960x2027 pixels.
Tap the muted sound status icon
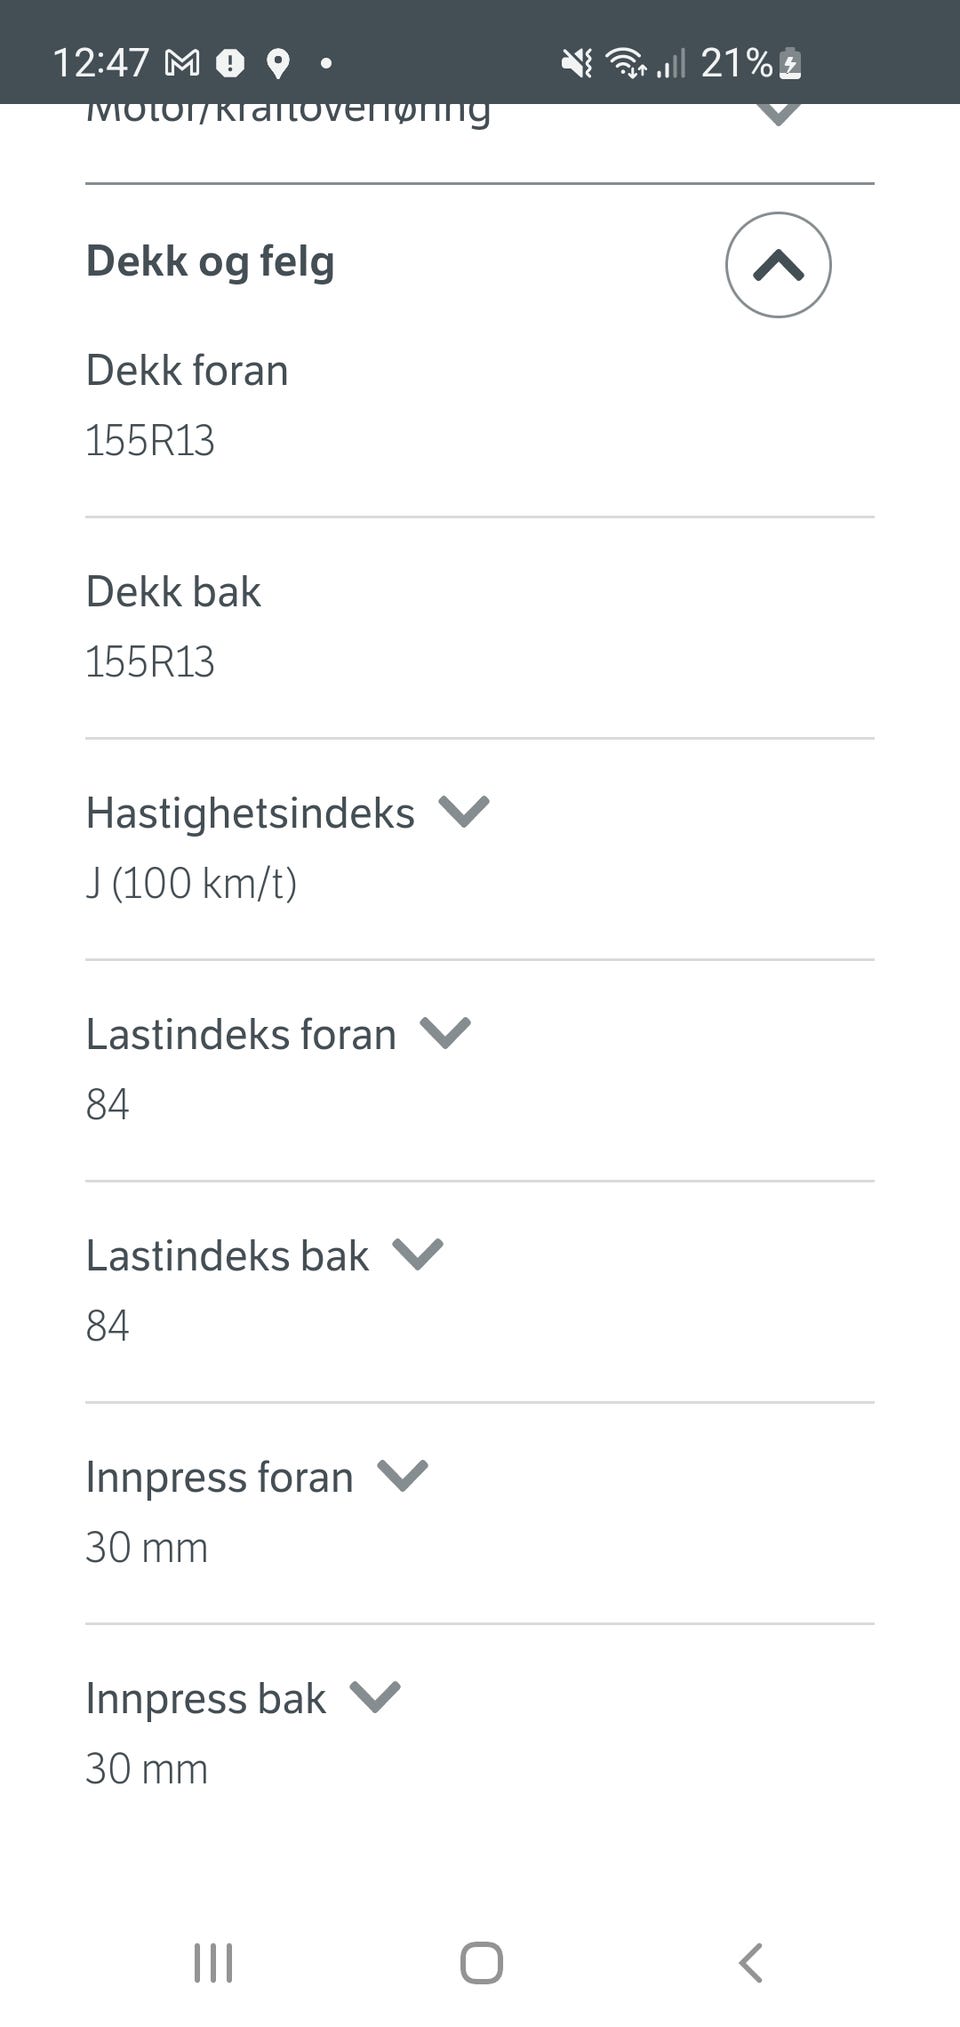(576, 64)
